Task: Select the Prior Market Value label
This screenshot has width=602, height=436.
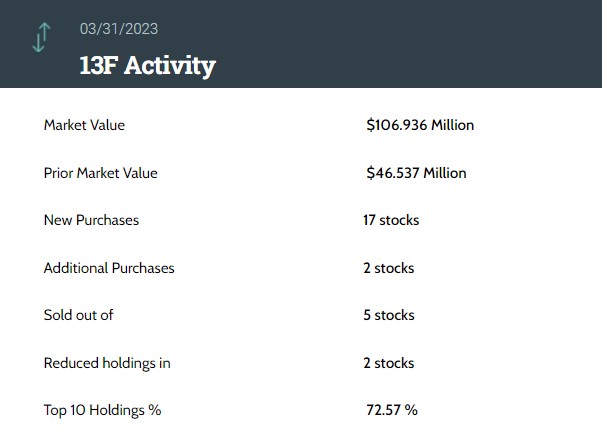Action: (100, 173)
